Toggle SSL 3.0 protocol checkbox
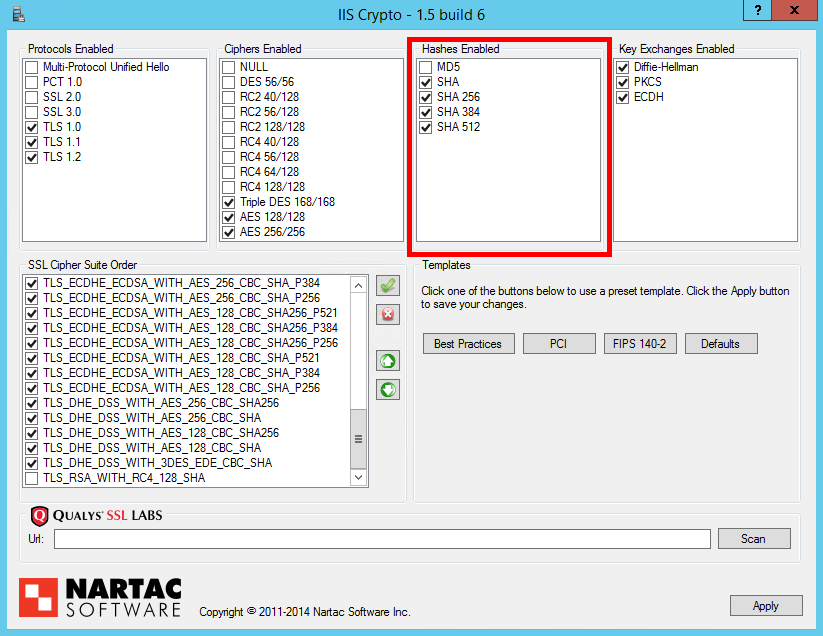Viewport: 823px width, 636px height. [x=32, y=112]
